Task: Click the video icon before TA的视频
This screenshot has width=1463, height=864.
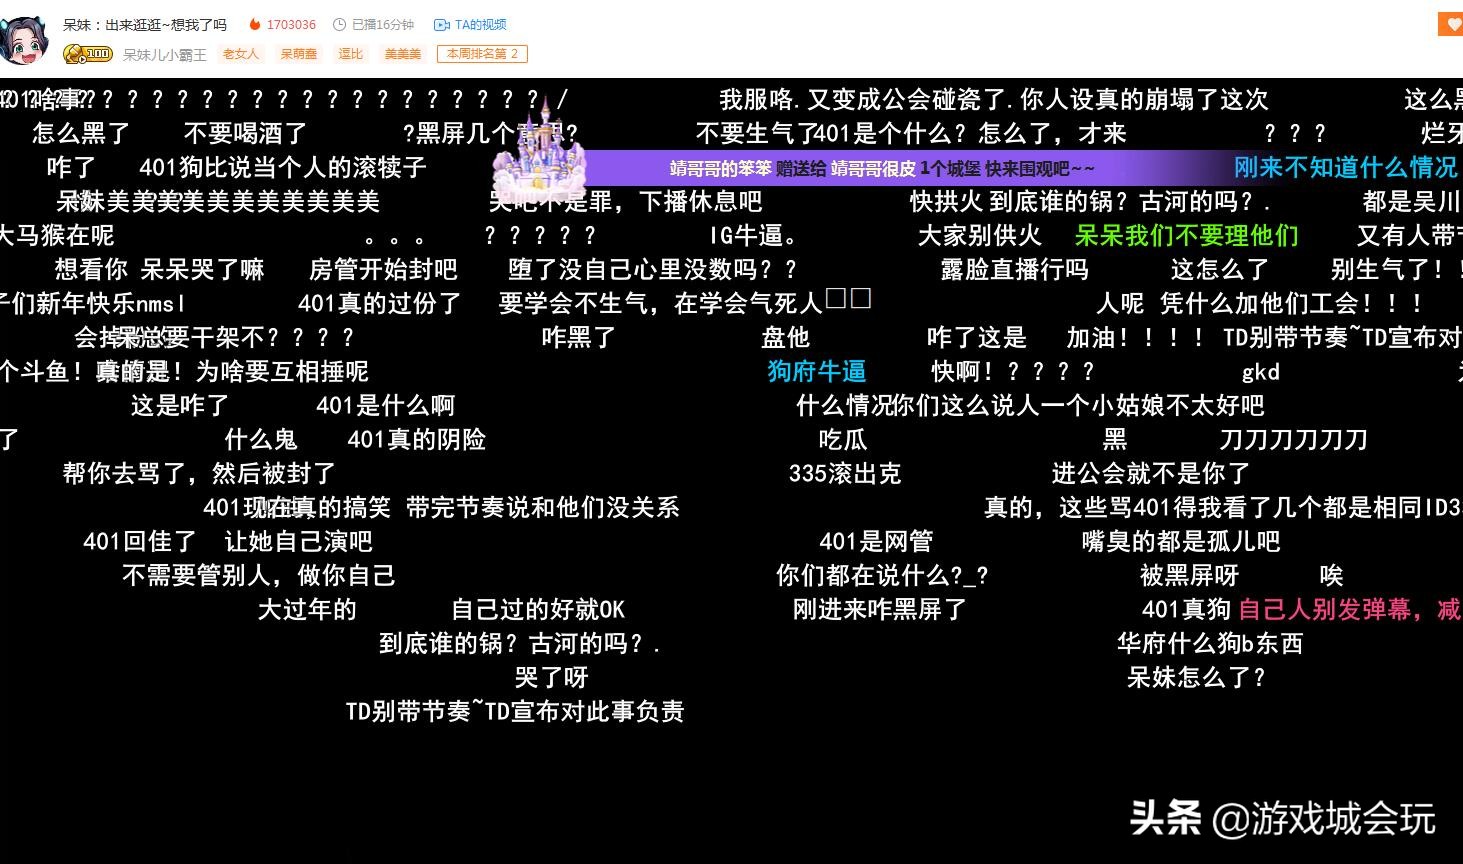Action: 440,24
